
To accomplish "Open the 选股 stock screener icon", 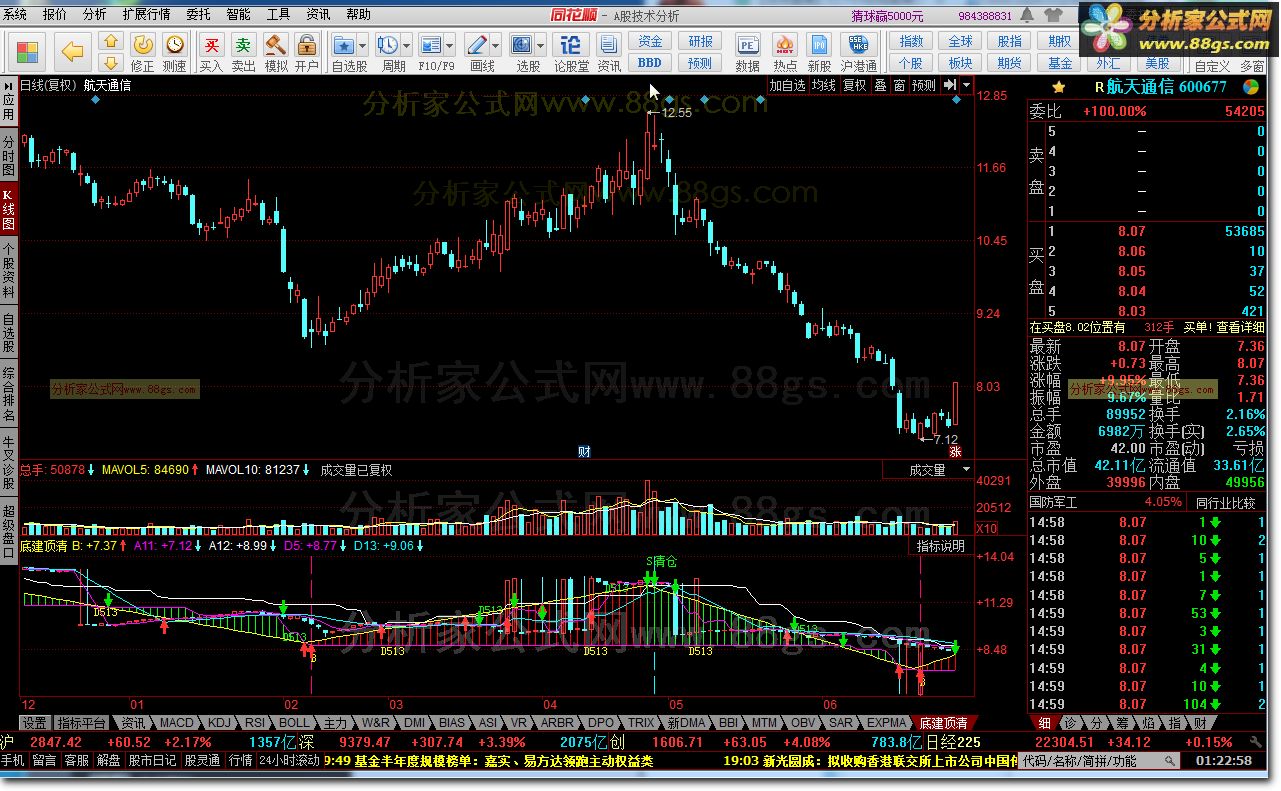I will tap(523, 45).
